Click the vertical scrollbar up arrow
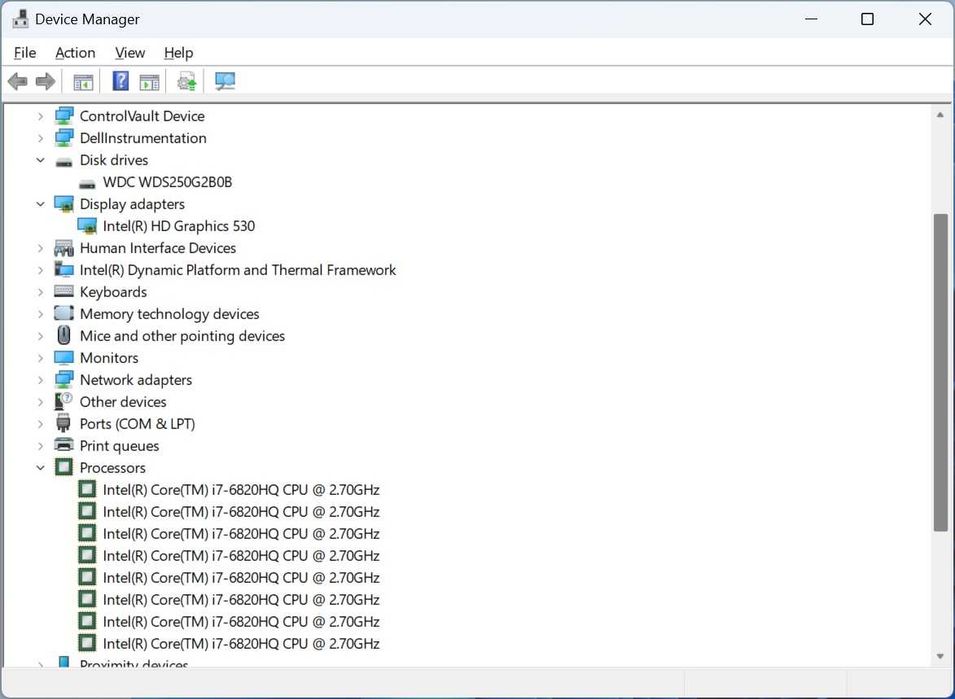This screenshot has width=955, height=699. click(940, 115)
